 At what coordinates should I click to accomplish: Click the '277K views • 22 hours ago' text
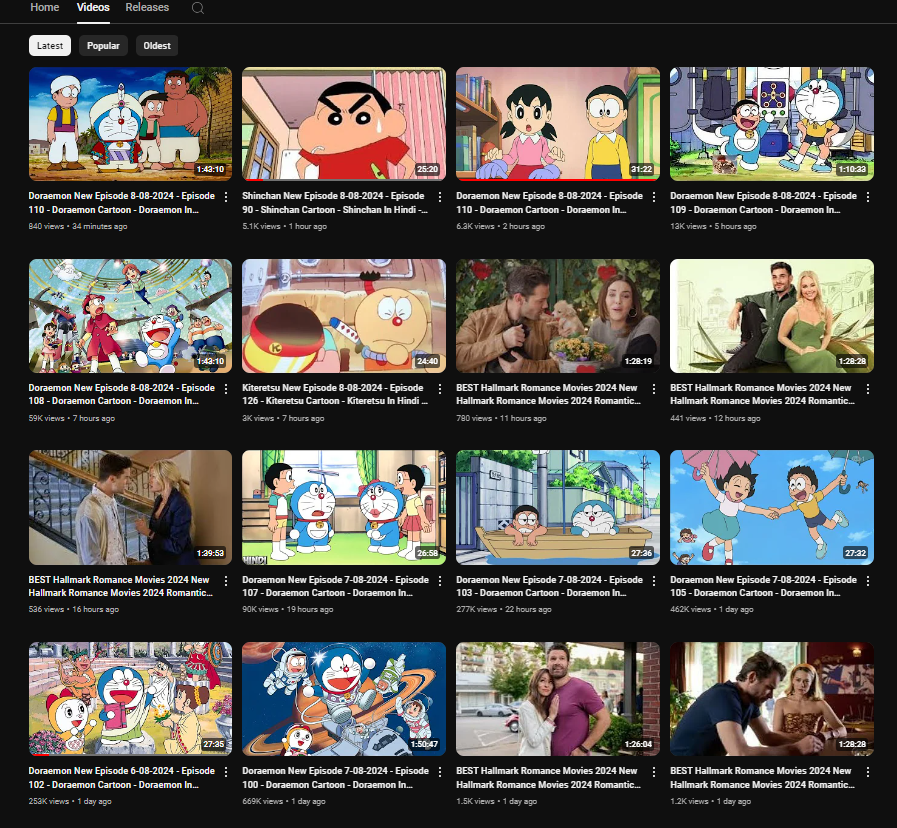tap(503, 609)
